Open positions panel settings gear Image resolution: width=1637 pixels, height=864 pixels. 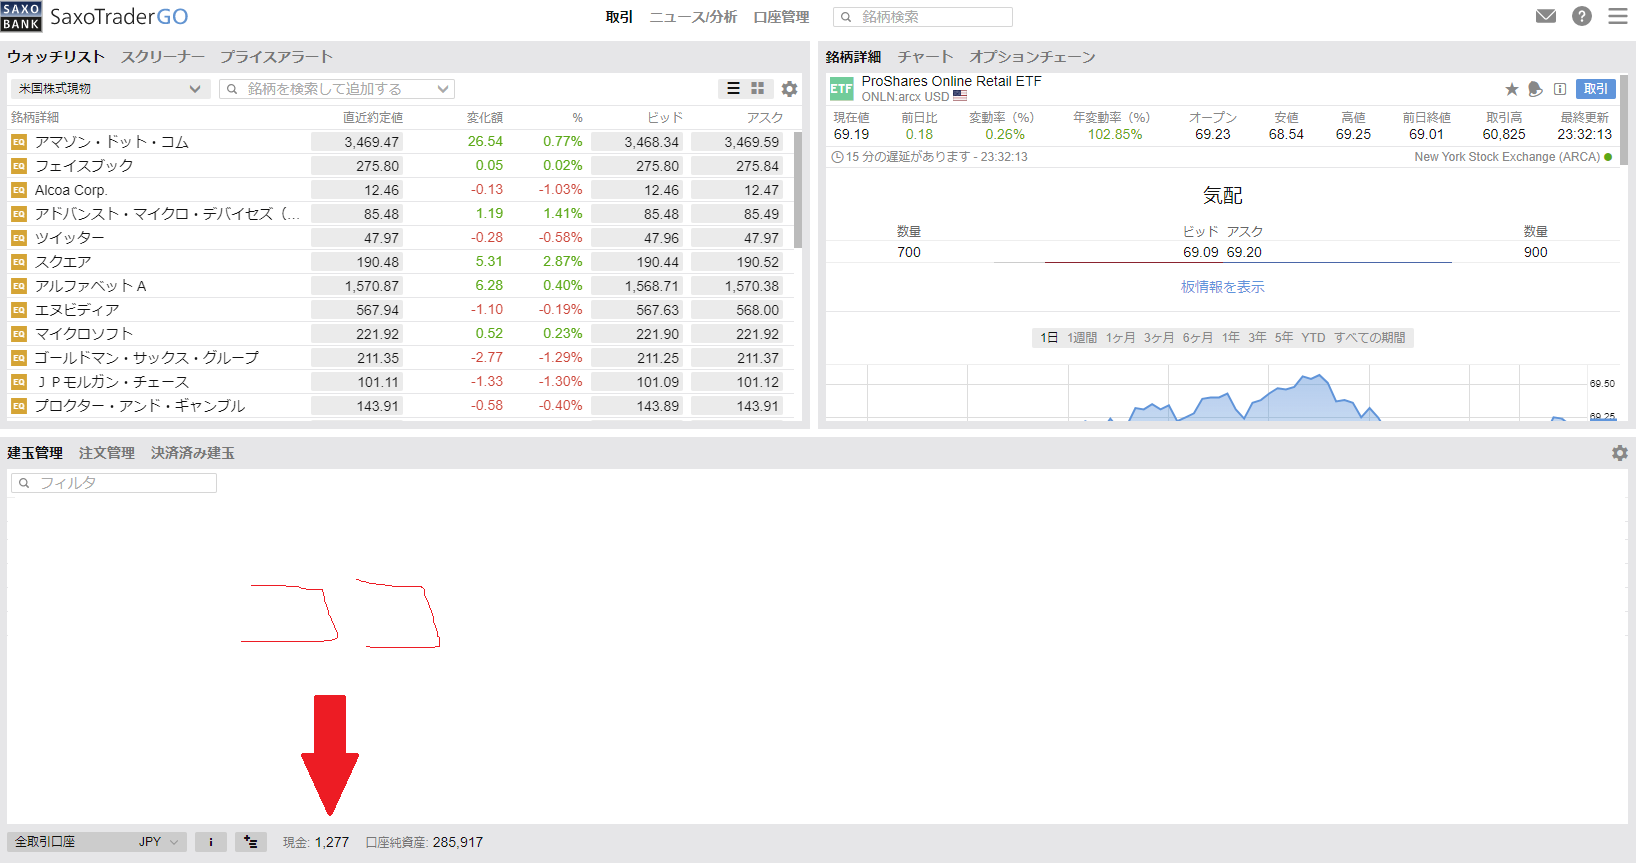tap(1620, 453)
